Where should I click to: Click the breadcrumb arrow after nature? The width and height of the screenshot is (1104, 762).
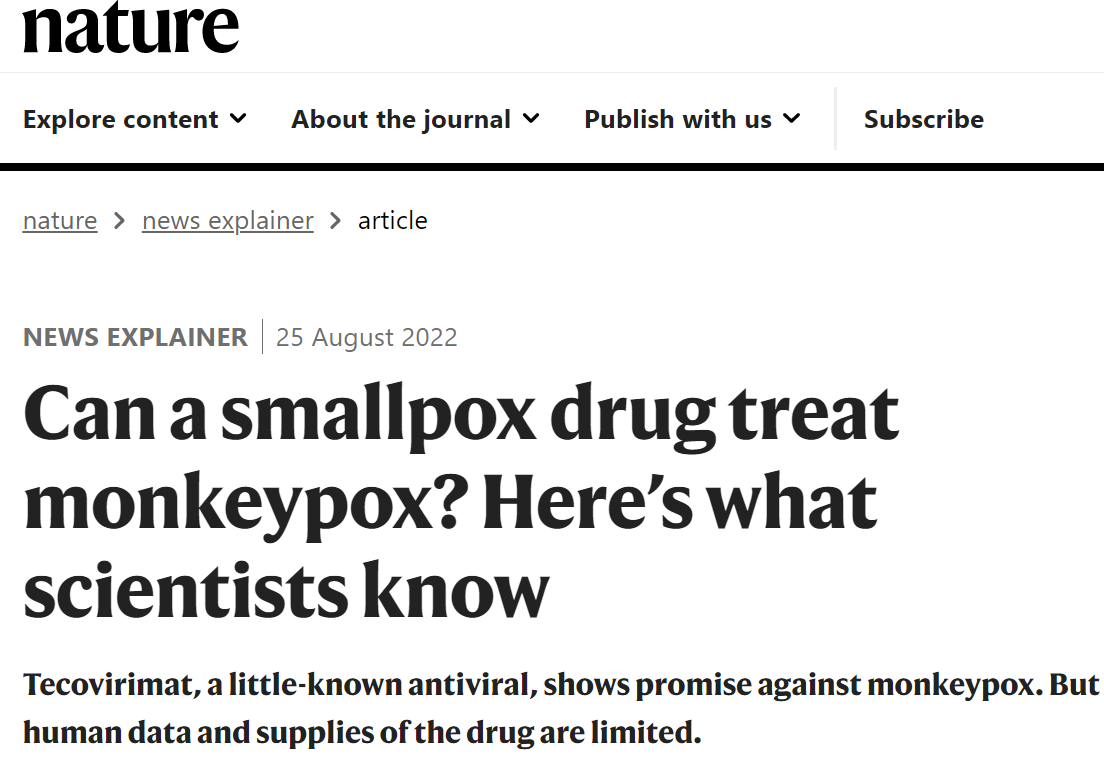pyautogui.click(x=120, y=221)
